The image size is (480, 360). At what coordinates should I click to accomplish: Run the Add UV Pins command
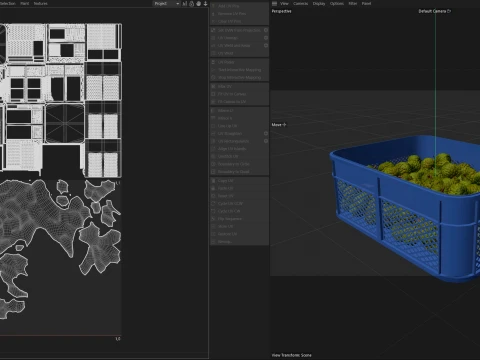(239, 6)
